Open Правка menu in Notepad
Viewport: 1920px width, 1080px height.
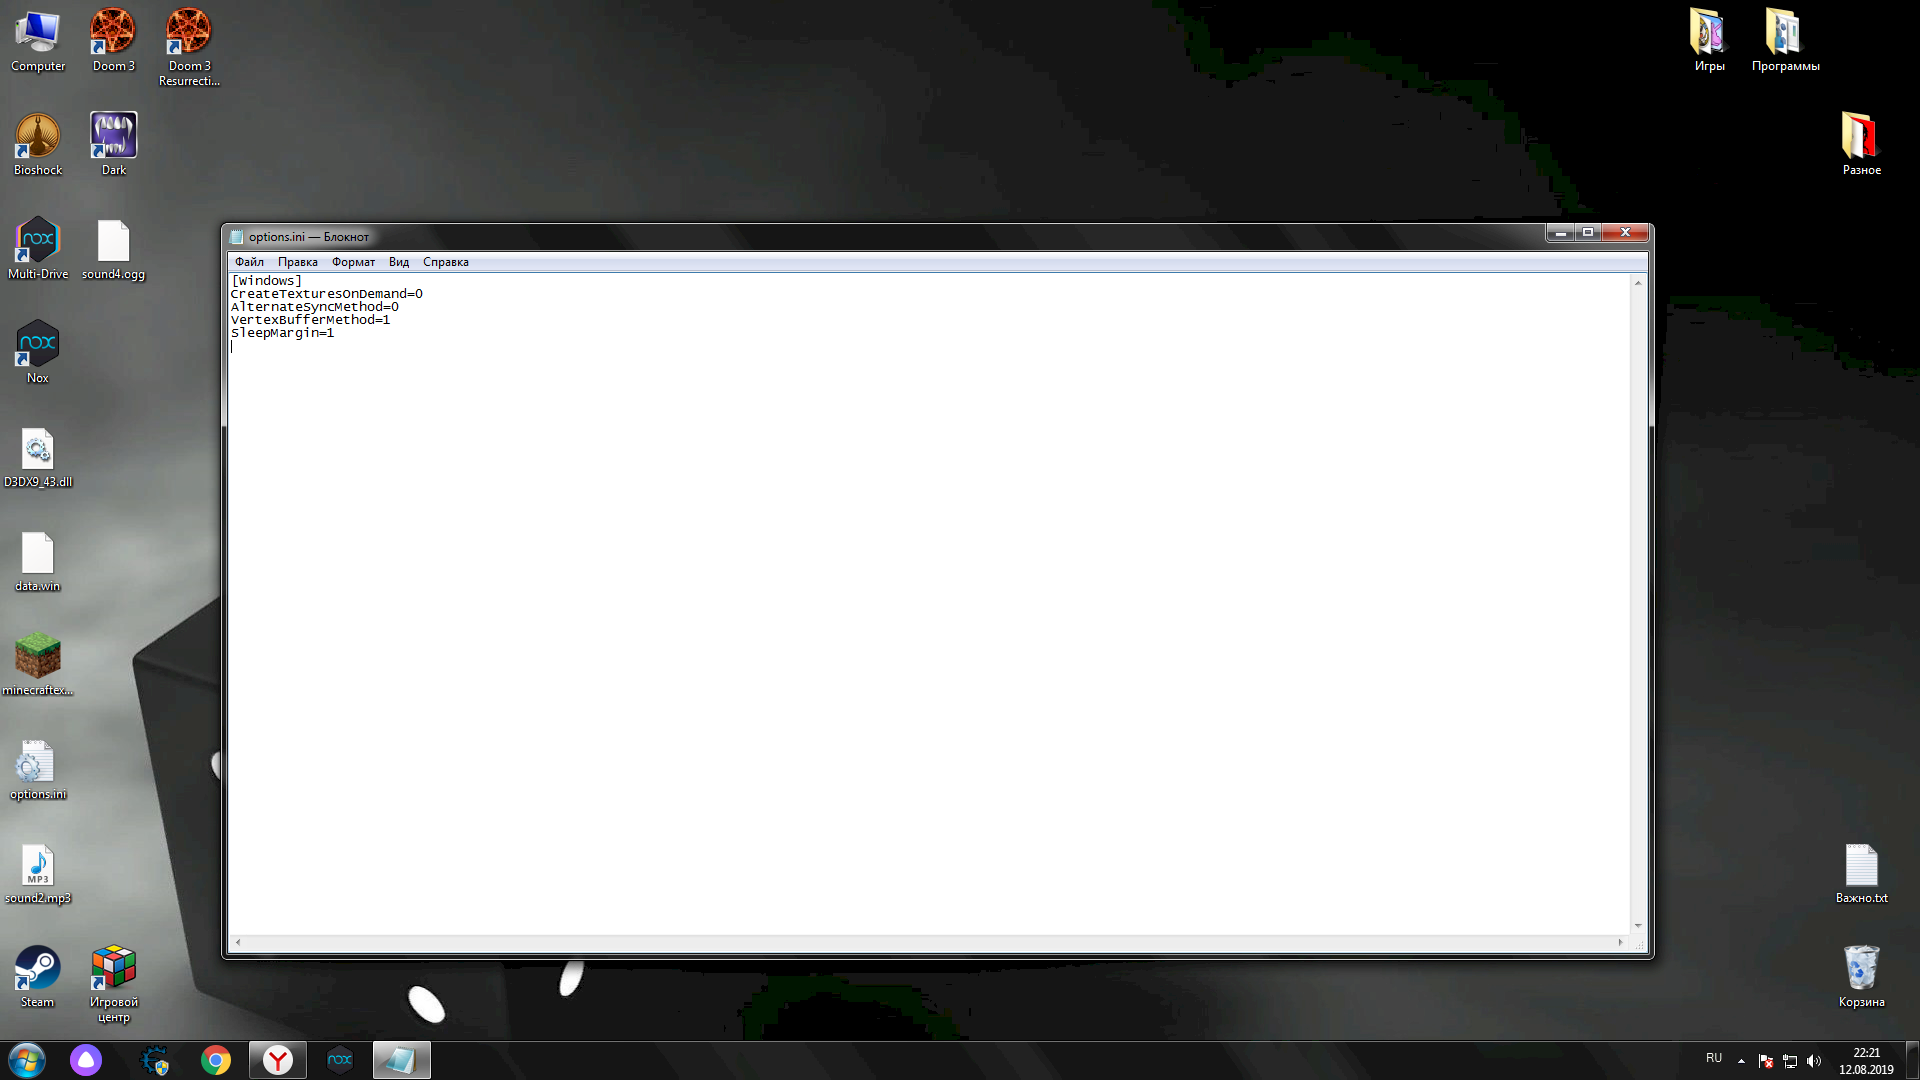point(297,261)
